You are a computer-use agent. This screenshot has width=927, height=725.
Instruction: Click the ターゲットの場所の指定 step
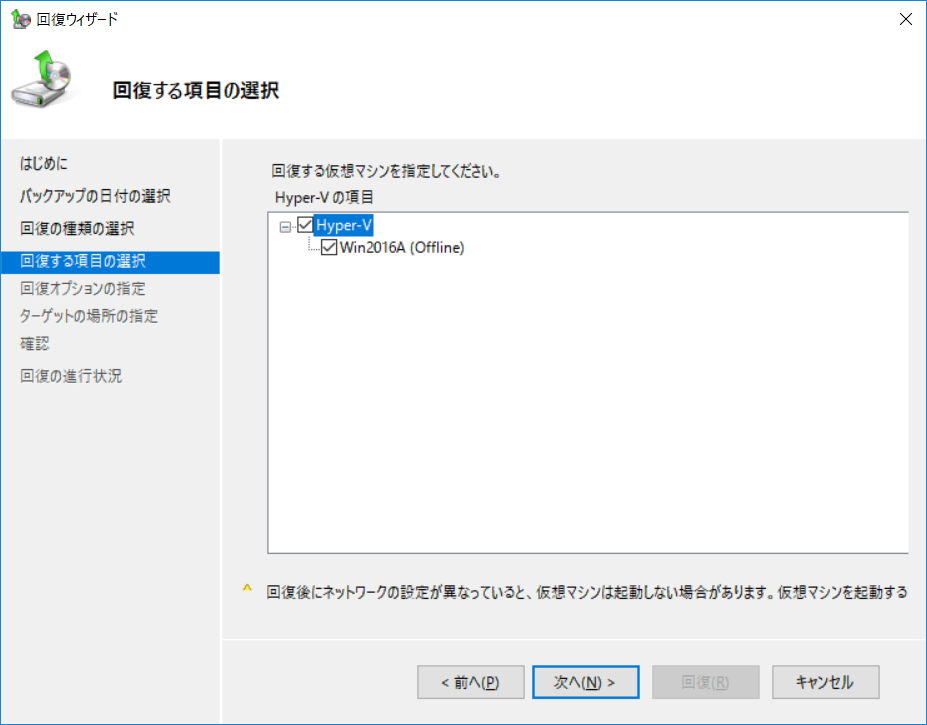tap(89, 316)
